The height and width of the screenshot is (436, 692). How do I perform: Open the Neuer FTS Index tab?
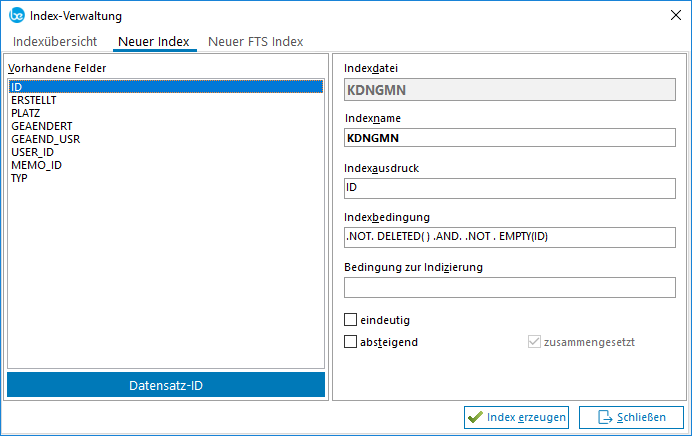(255, 41)
